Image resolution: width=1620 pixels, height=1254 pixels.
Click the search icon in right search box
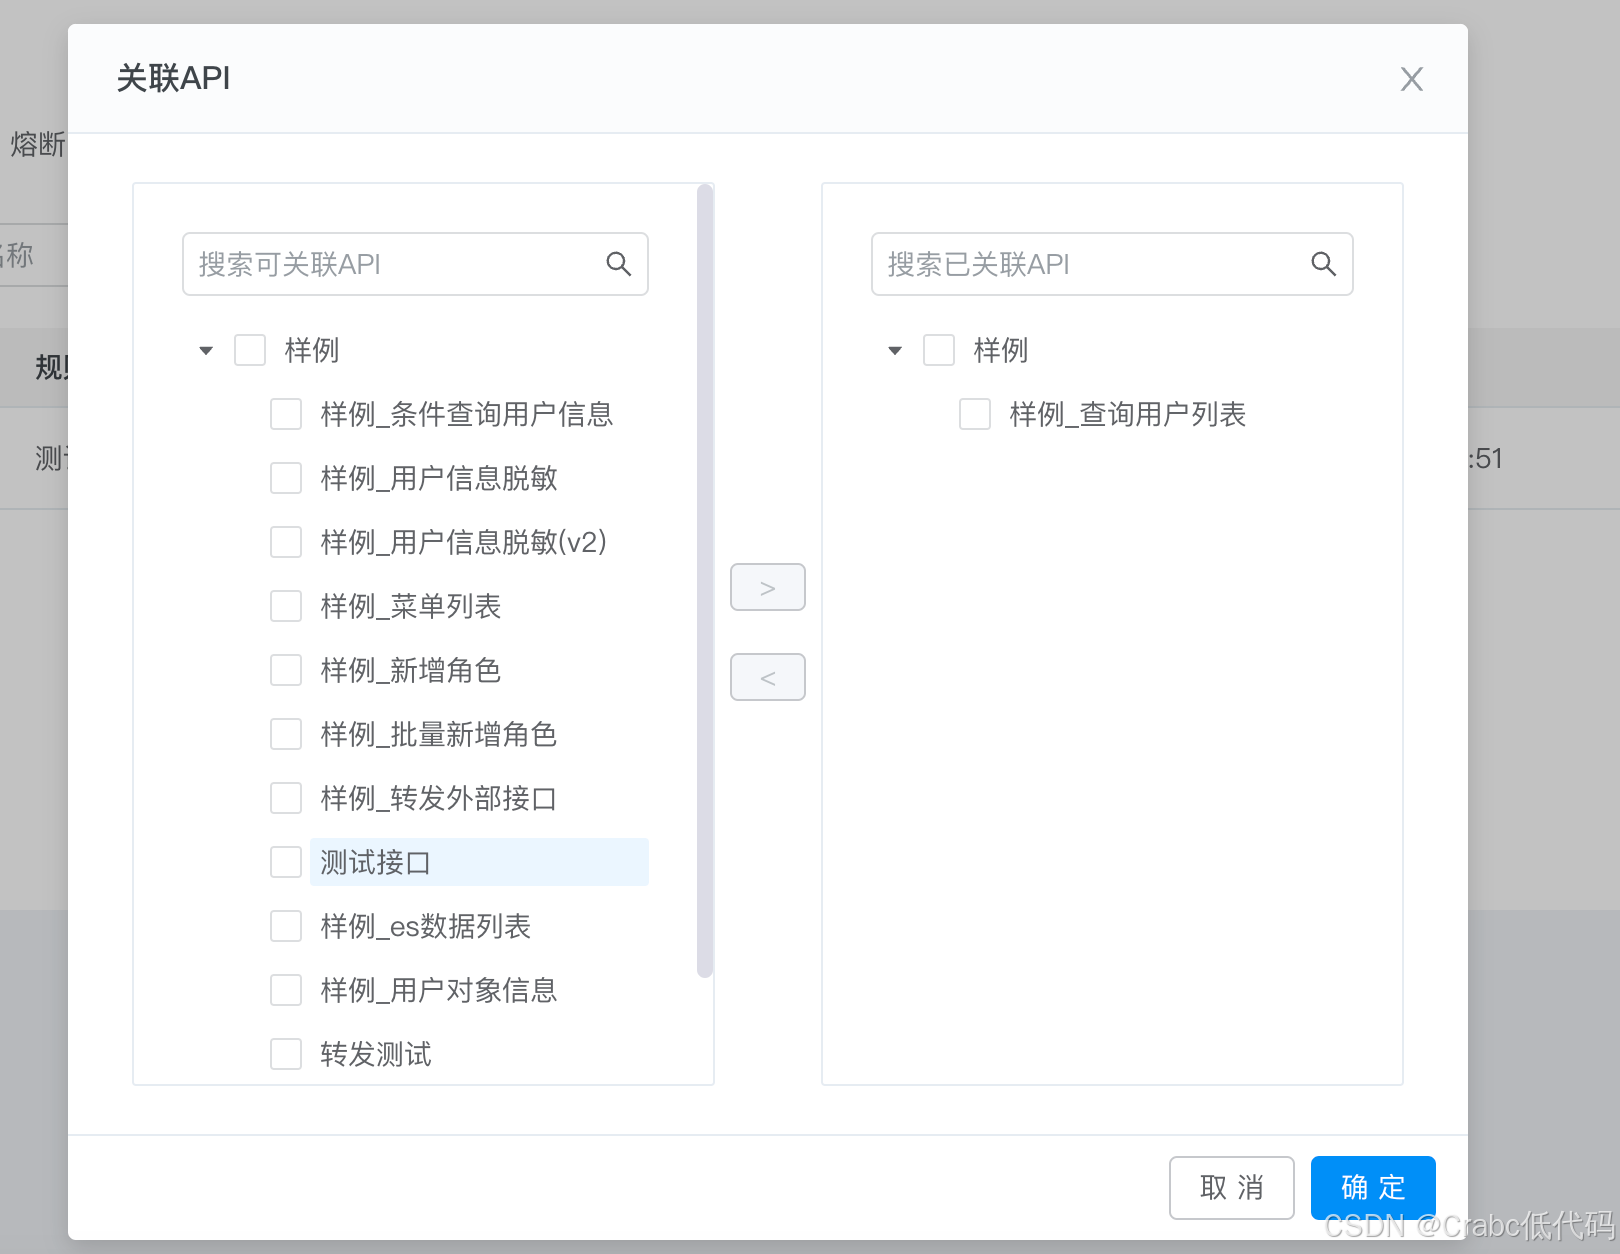(x=1324, y=264)
